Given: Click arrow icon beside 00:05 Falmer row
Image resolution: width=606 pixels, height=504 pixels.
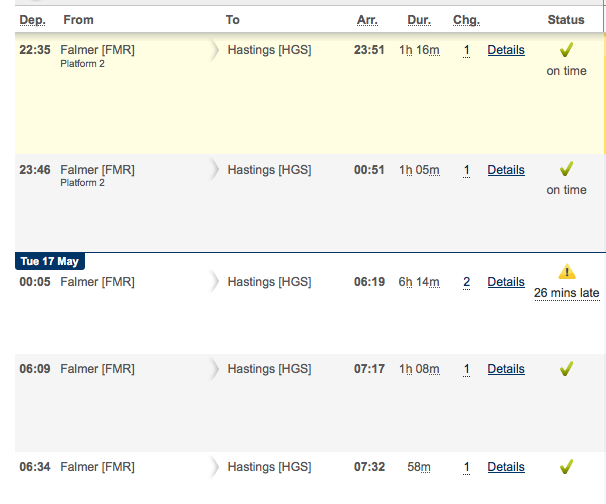Looking at the screenshot, I should tap(214, 282).
